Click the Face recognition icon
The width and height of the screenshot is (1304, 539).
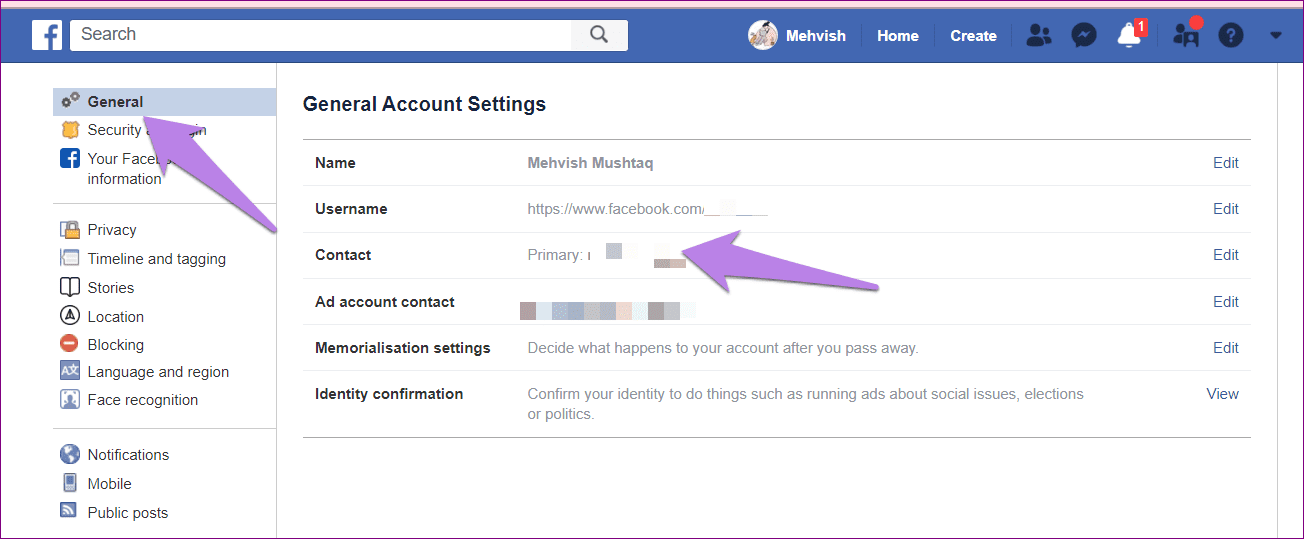tap(70, 400)
